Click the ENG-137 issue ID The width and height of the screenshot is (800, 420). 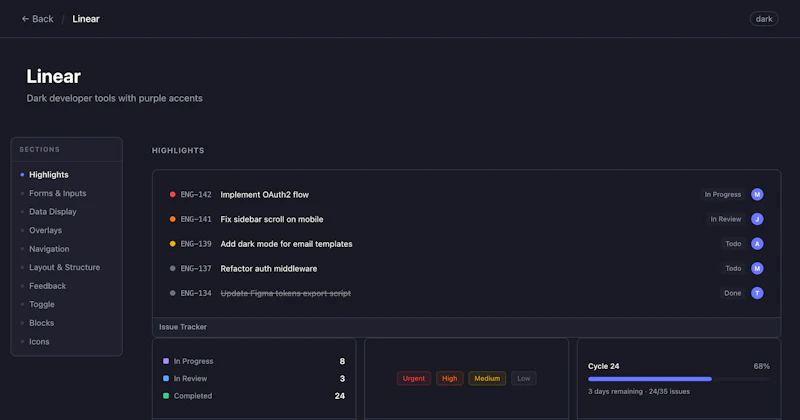[196, 268]
